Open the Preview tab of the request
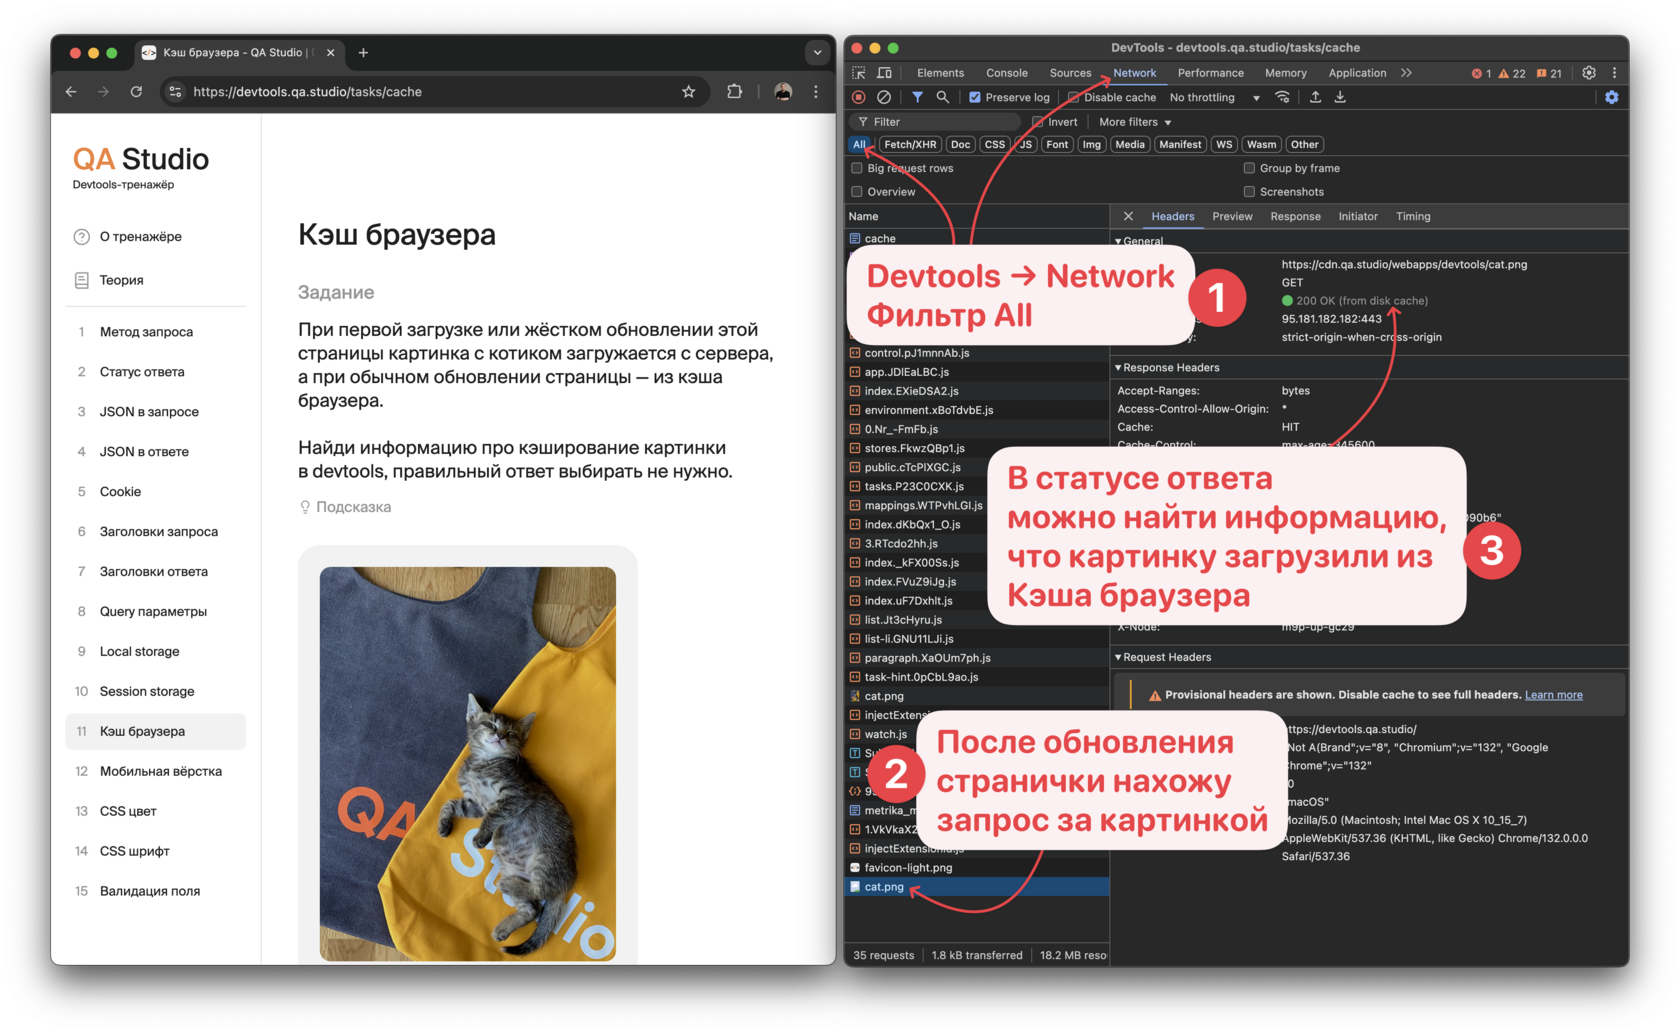 [x=1232, y=216]
